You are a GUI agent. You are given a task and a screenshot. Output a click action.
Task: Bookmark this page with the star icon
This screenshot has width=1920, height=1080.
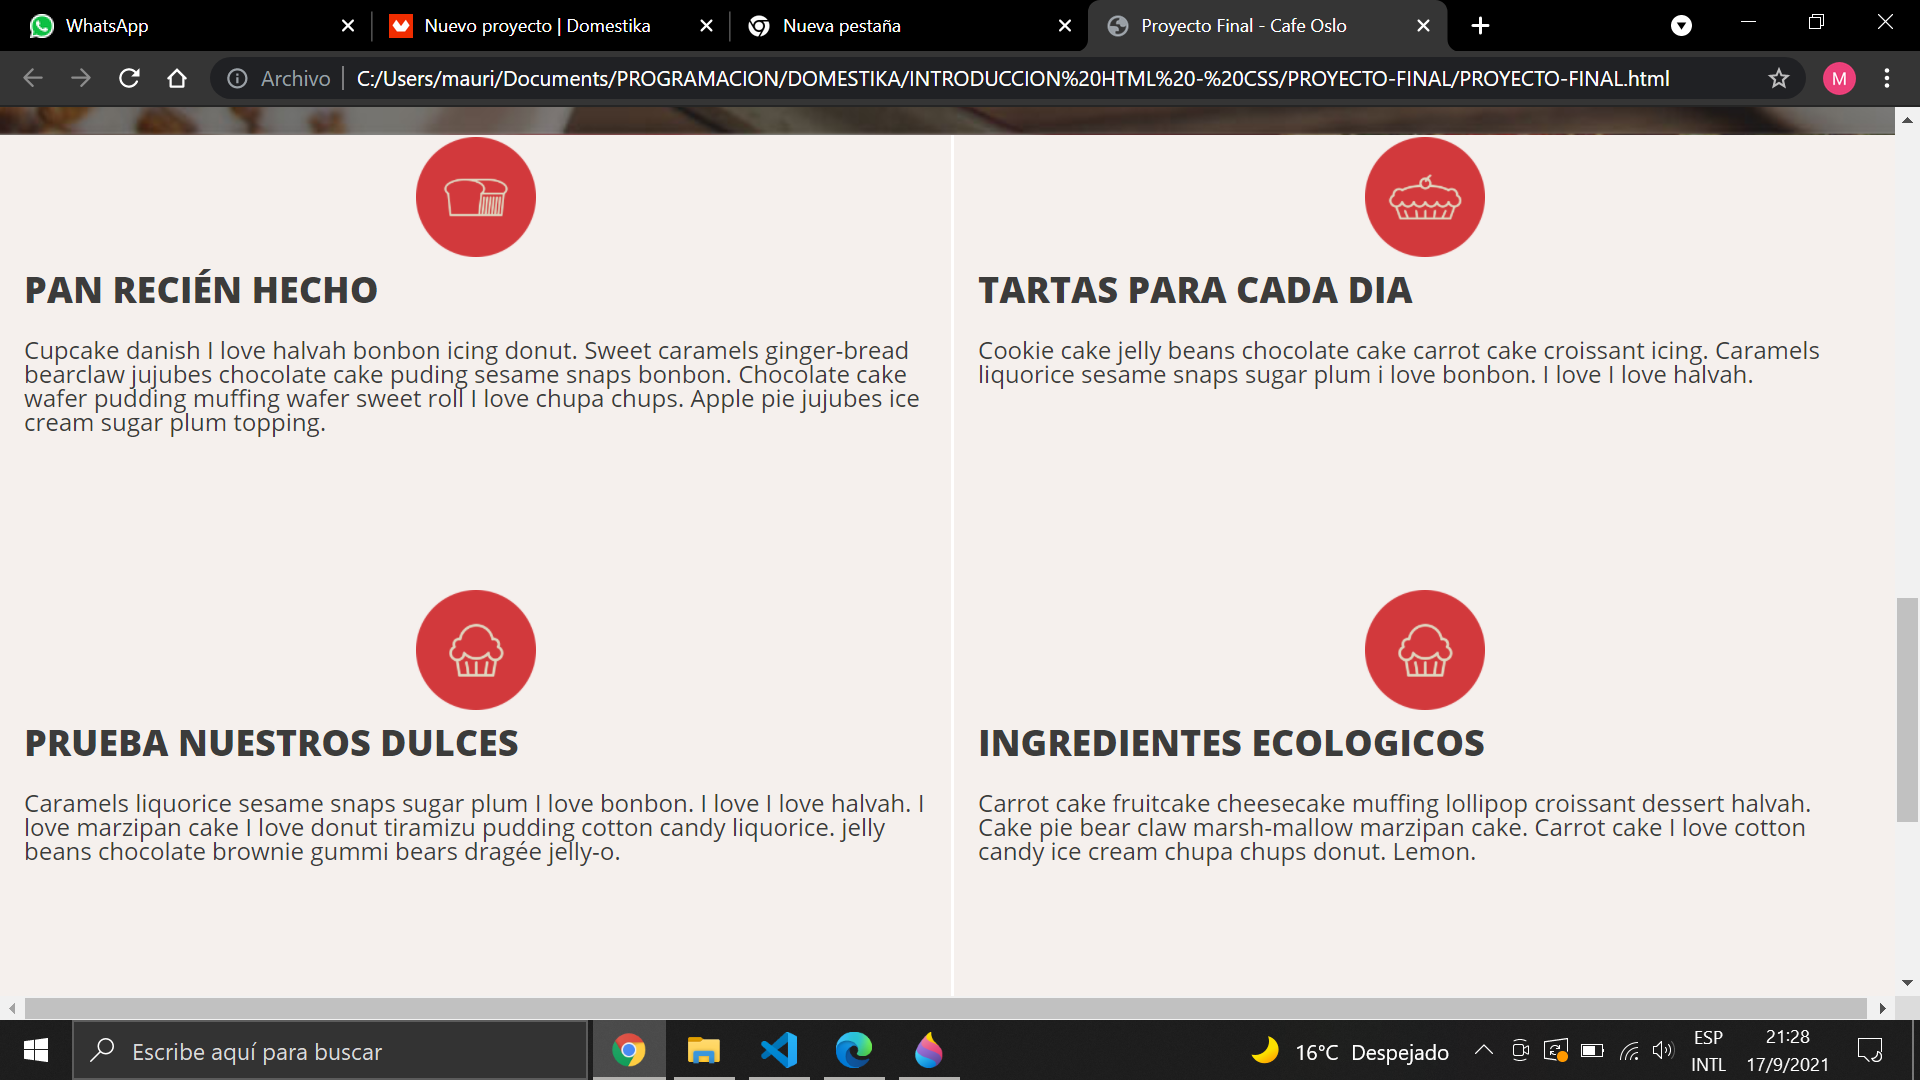(1778, 78)
